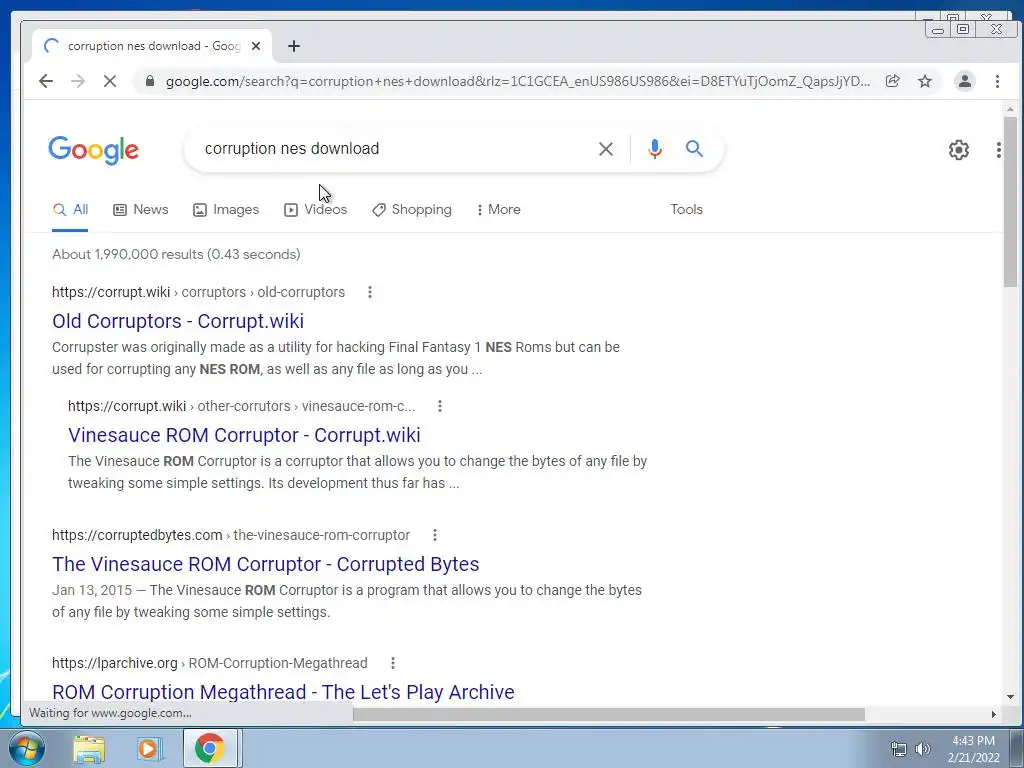Start voice search with microphone

(654, 149)
